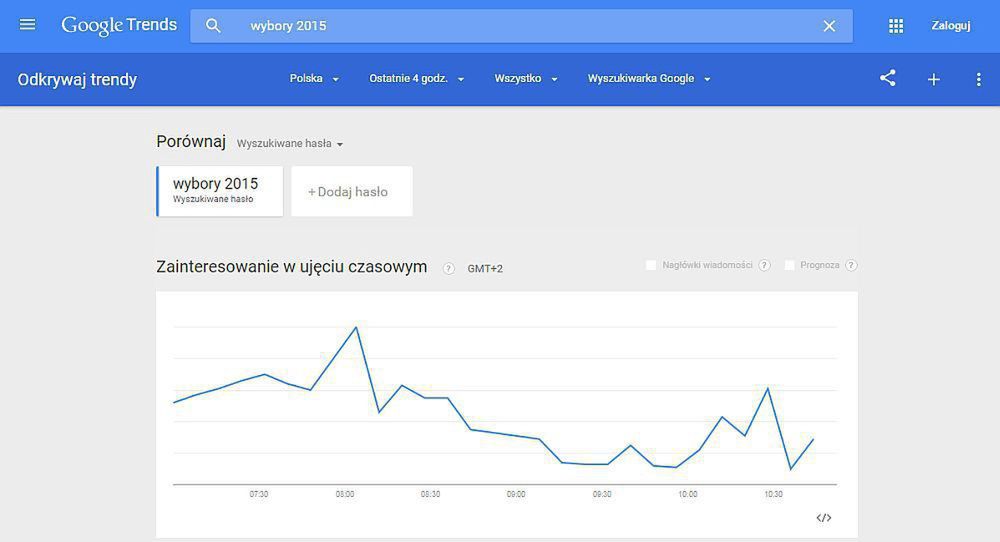Enable the Nagłówki wiadomości checkbox
Screen dimensions: 1000x542
click(651, 265)
